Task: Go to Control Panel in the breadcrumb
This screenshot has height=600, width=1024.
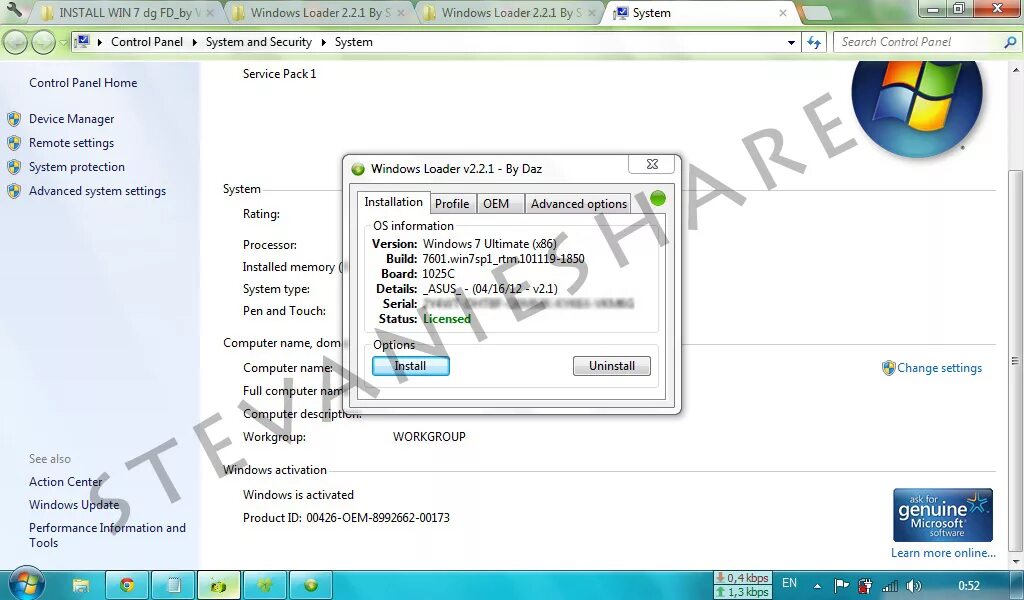Action: 147,42
